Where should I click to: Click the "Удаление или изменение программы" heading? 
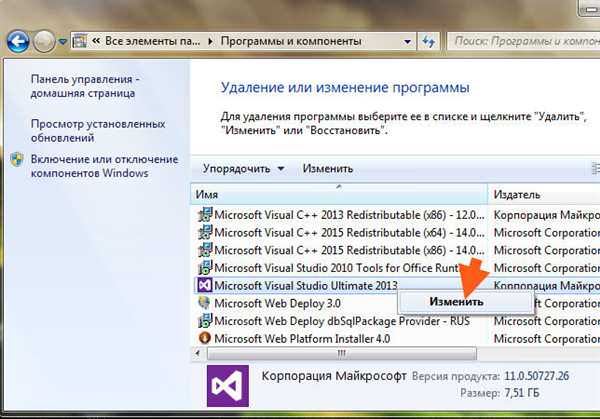click(345, 88)
